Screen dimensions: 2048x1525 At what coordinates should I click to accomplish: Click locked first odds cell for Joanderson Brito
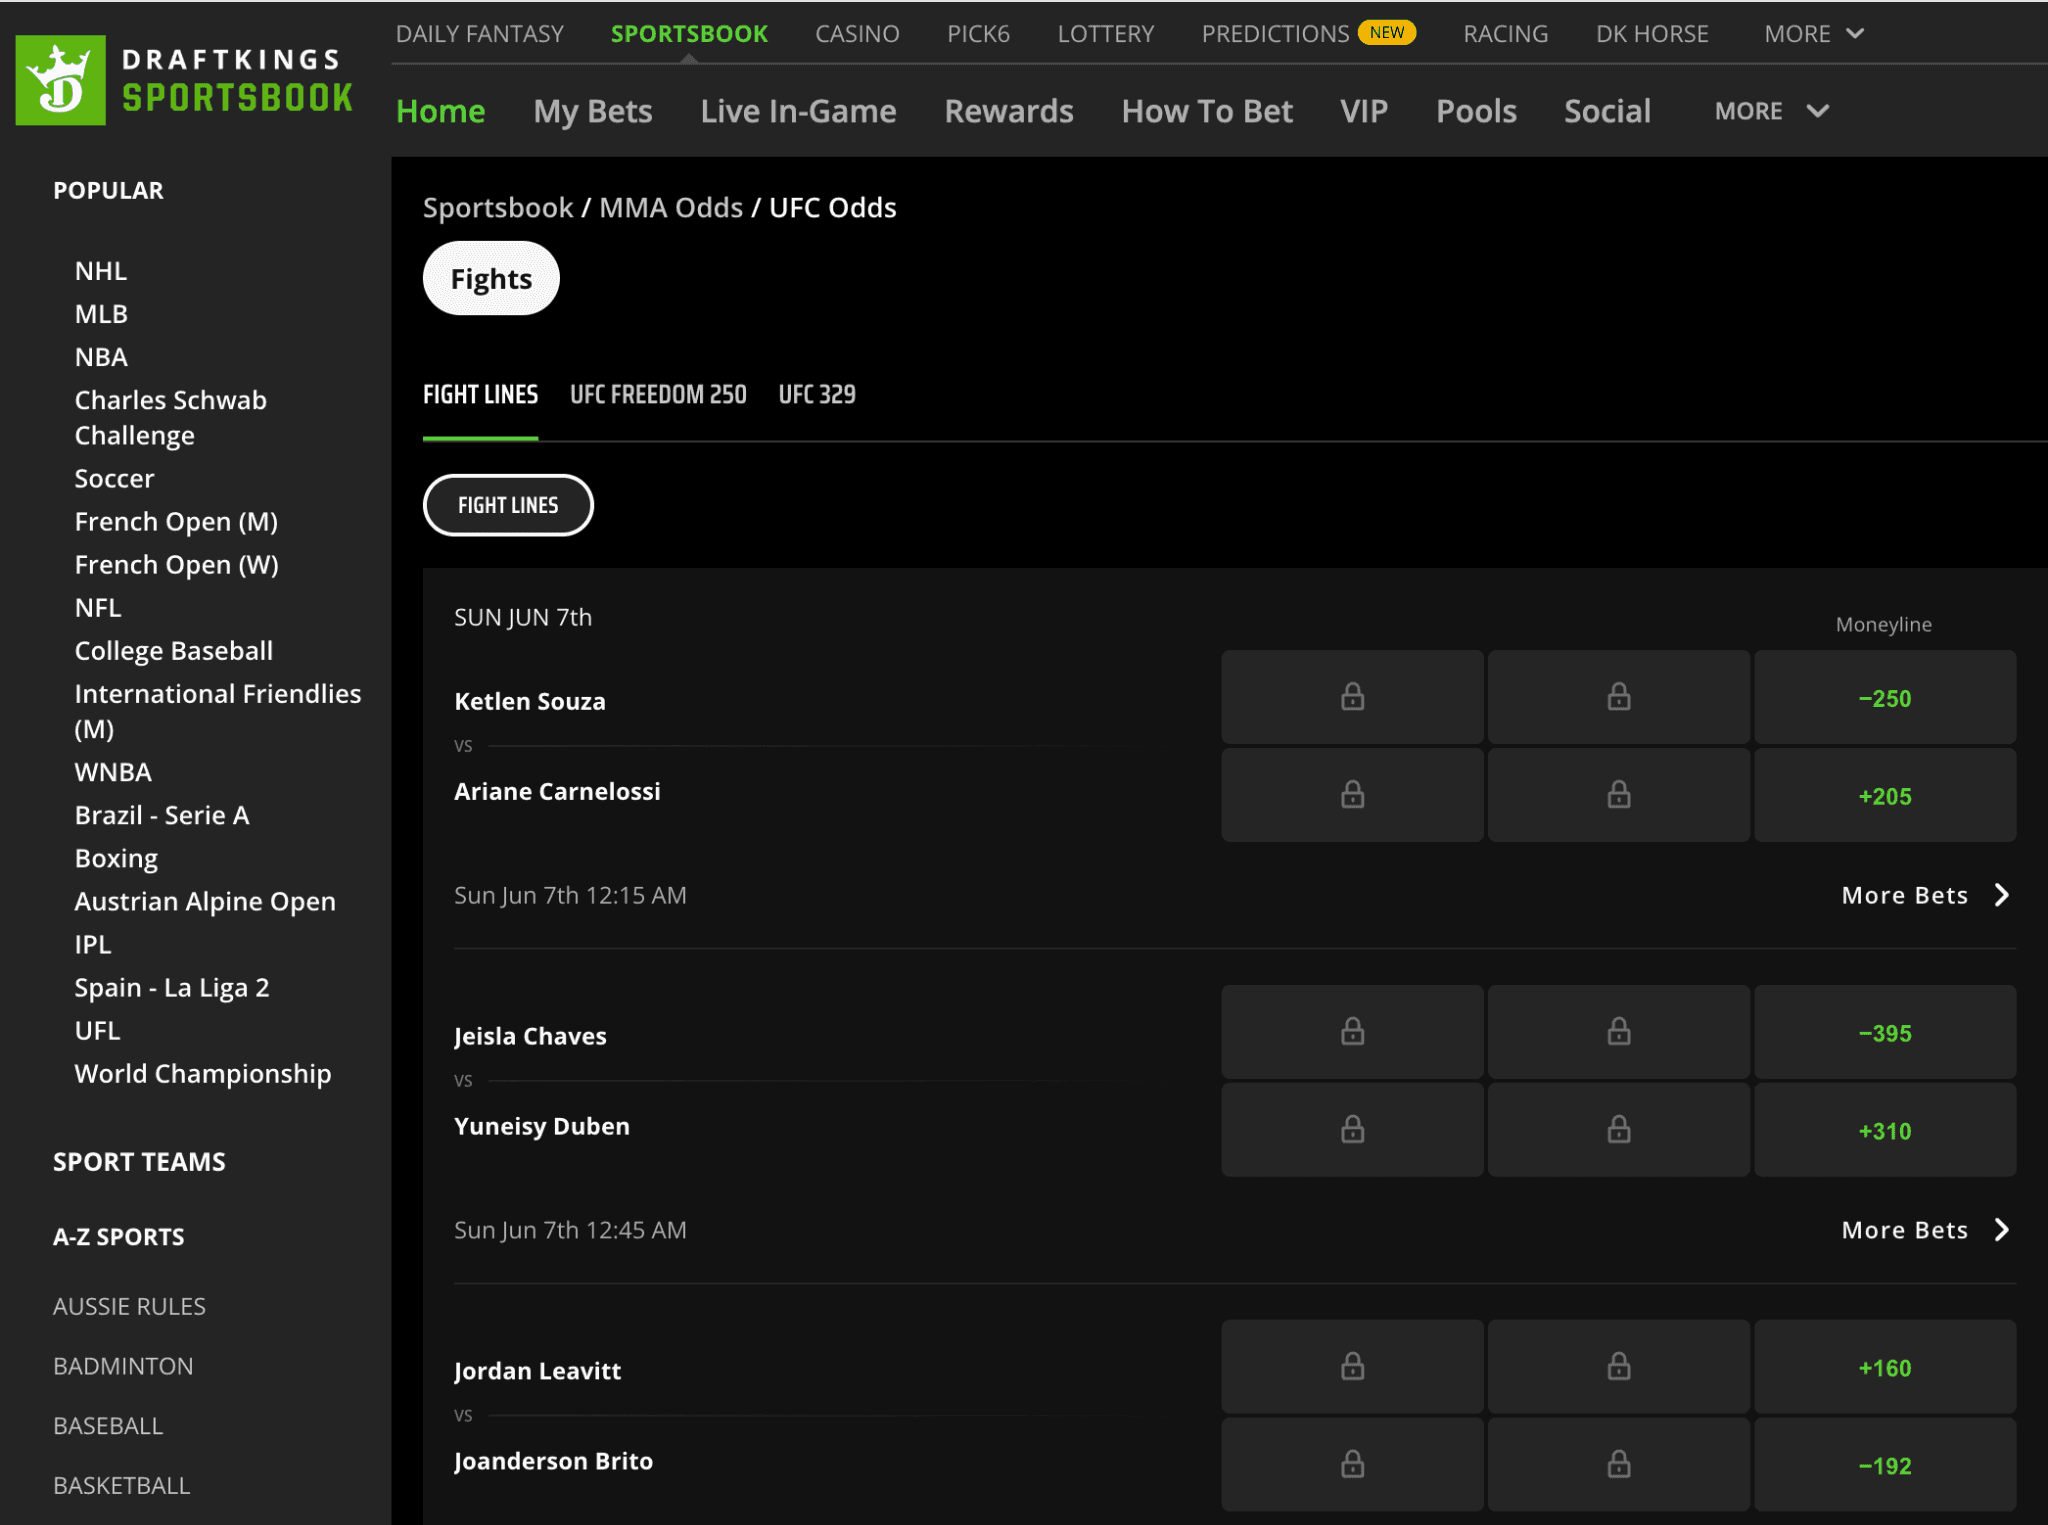click(x=1352, y=1465)
